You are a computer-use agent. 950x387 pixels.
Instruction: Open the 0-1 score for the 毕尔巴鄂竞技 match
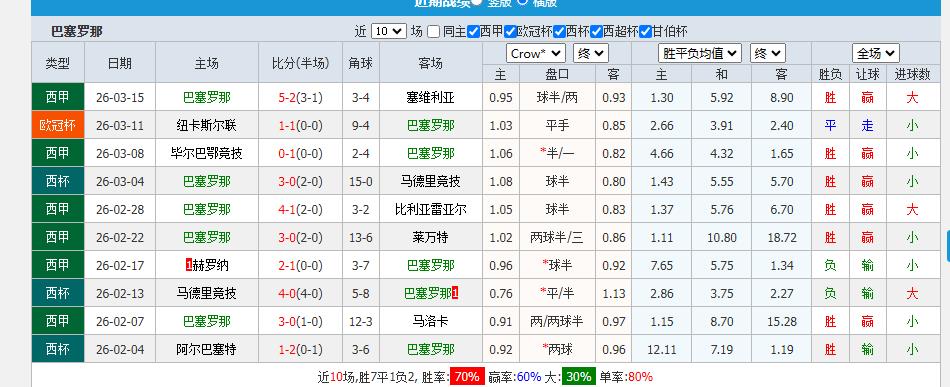(287, 154)
